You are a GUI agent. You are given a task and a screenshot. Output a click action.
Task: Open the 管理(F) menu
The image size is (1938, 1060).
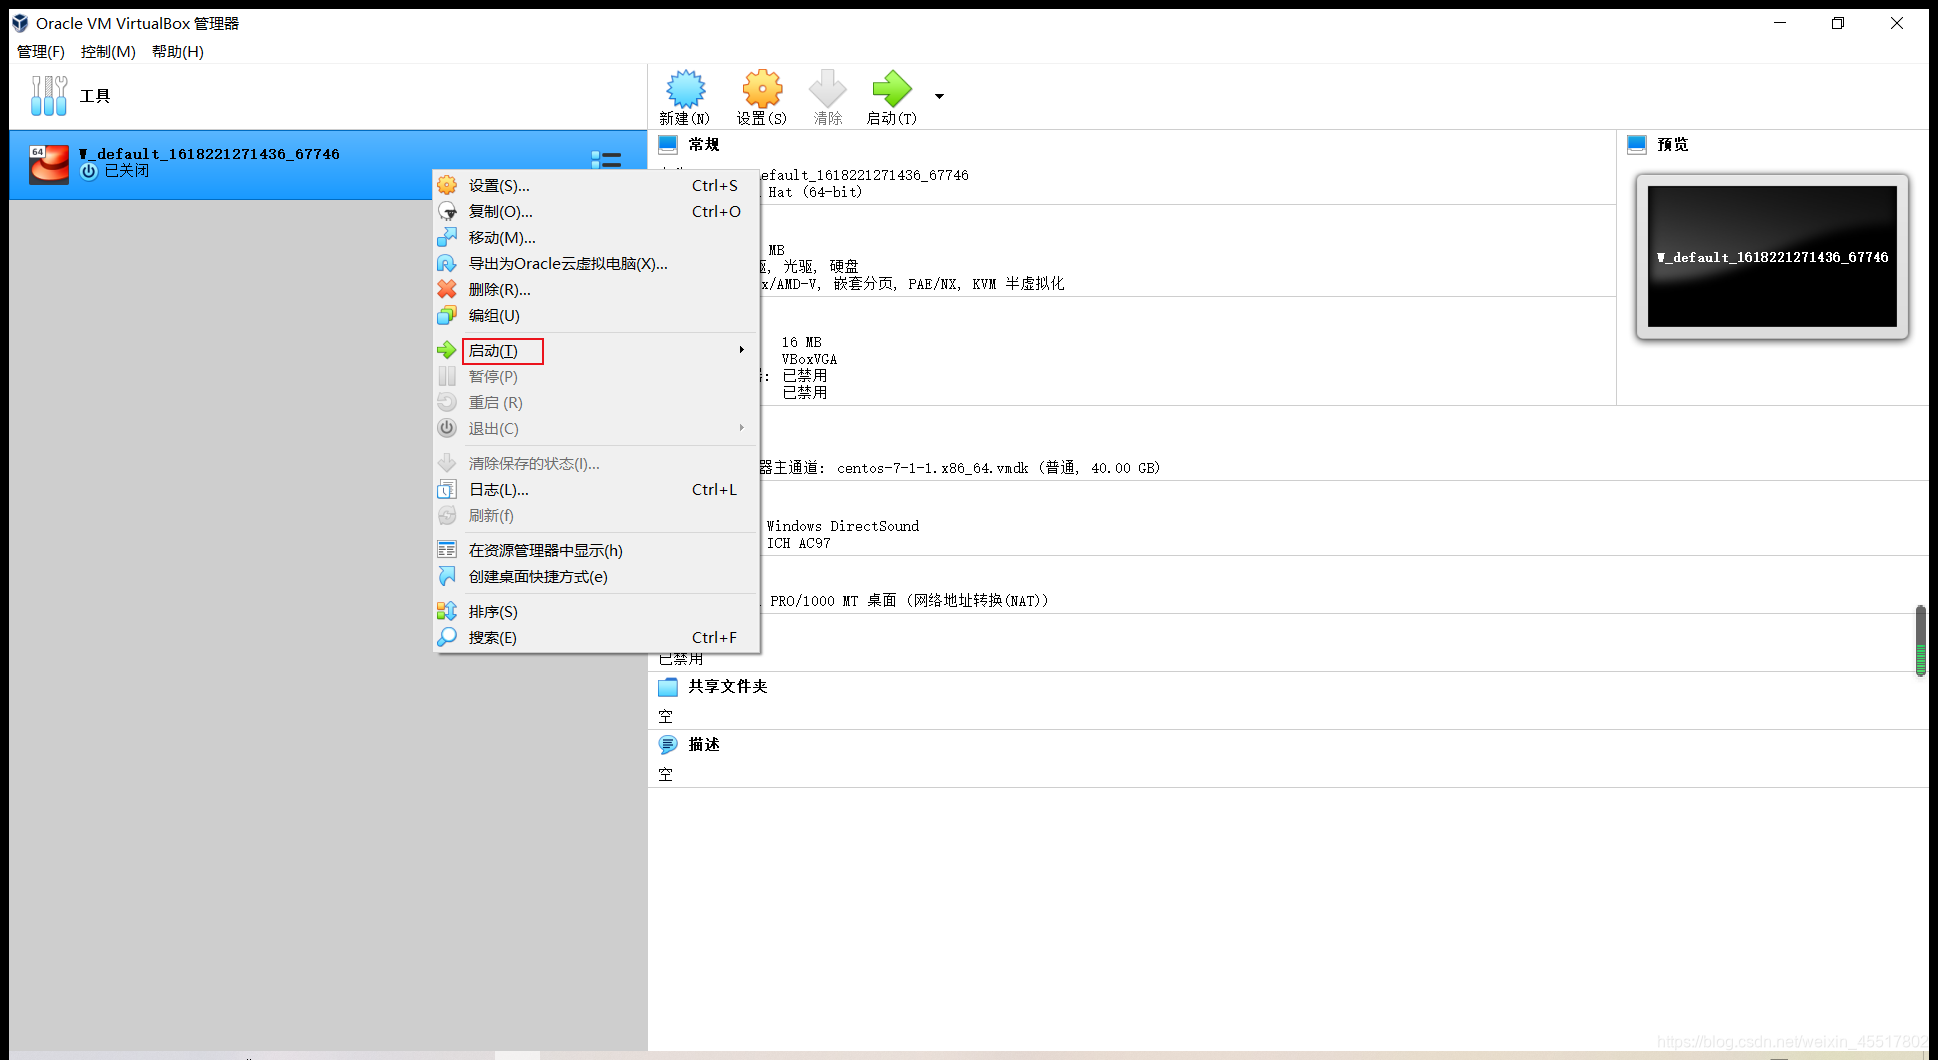(x=41, y=51)
